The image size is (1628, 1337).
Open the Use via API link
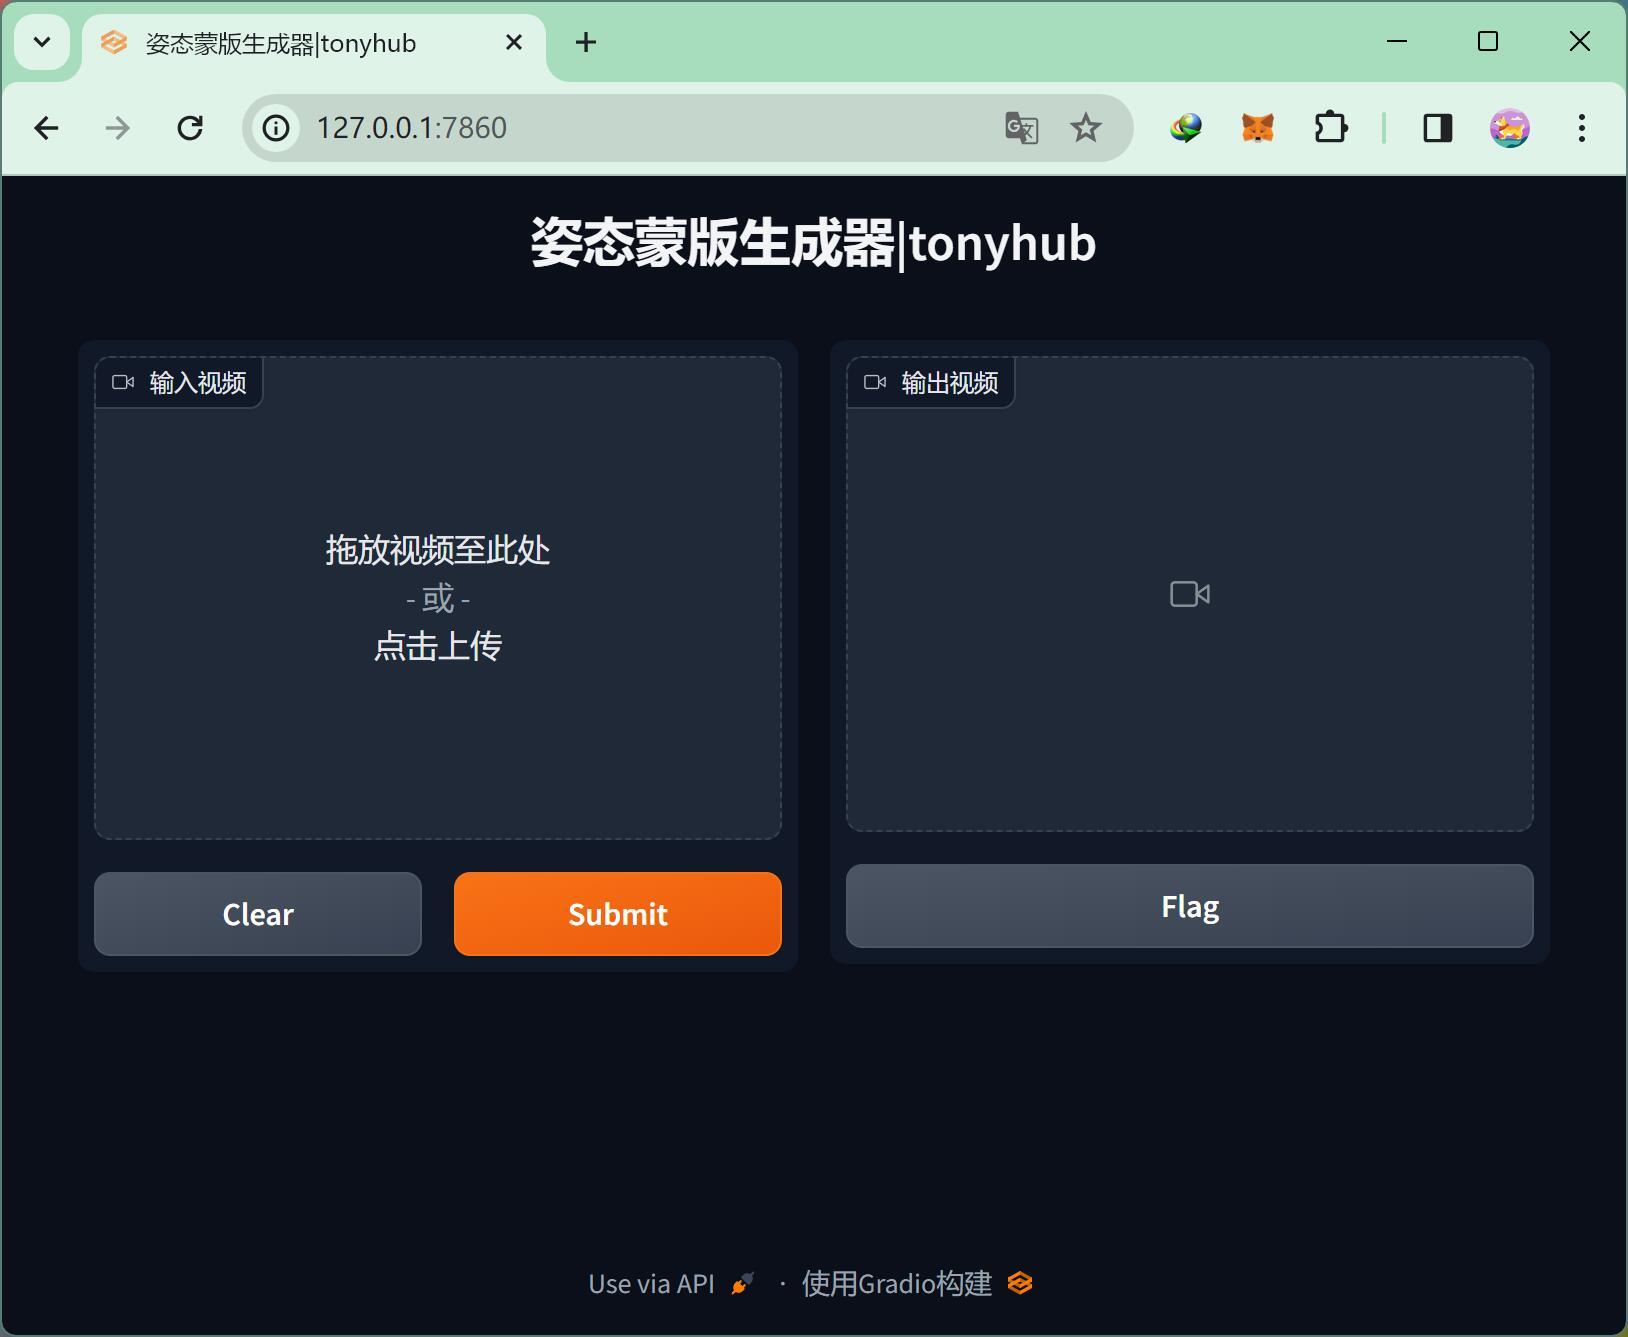click(671, 1284)
